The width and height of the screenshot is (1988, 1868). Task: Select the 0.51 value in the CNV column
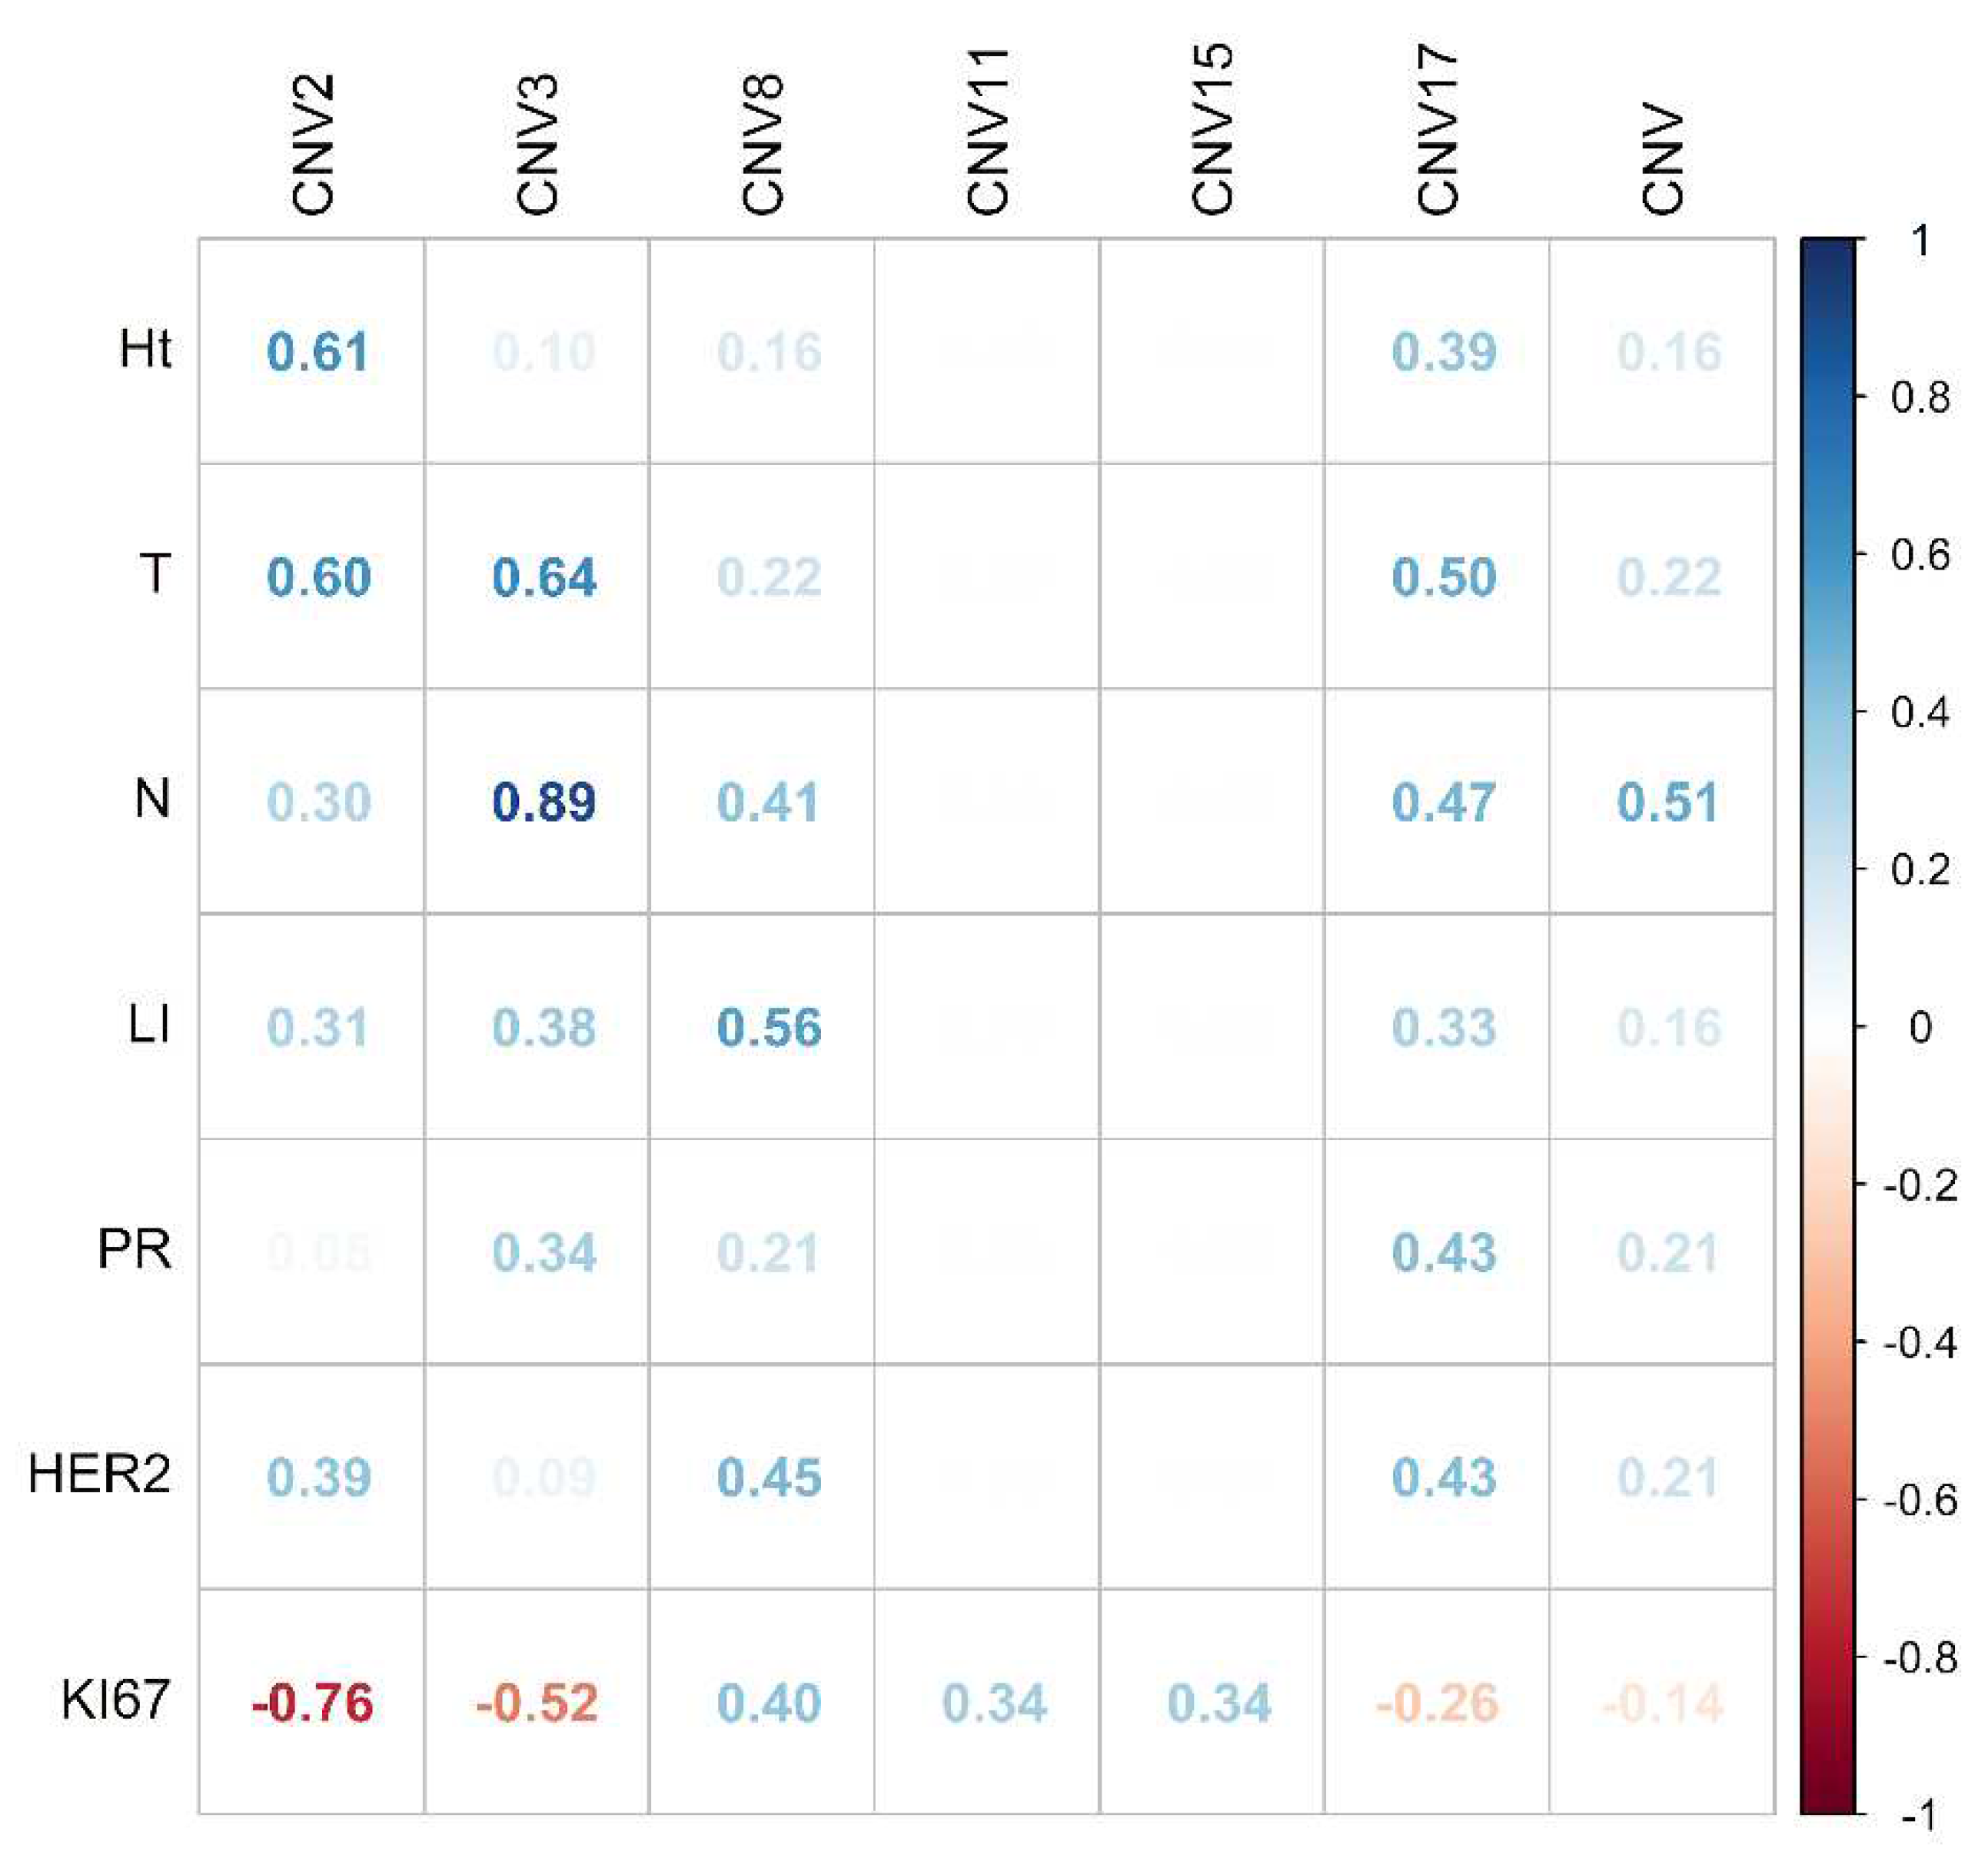coord(1668,802)
